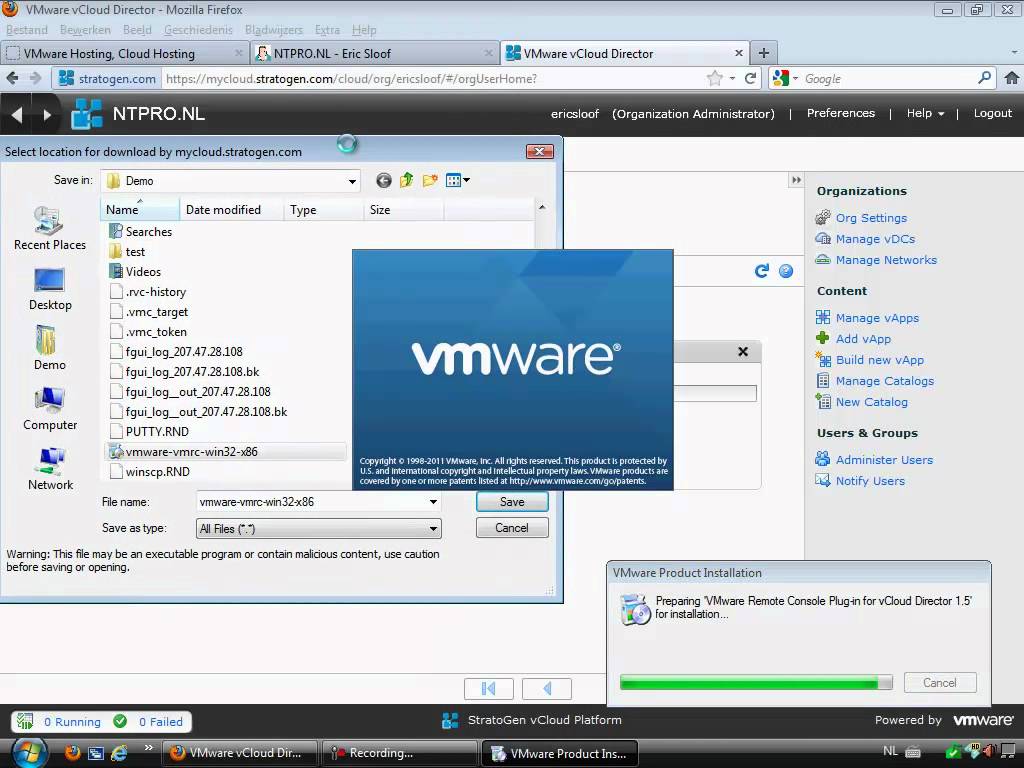Viewport: 1024px width, 768px height.
Task: Click the Firefox home icon
Action: [1011, 78]
